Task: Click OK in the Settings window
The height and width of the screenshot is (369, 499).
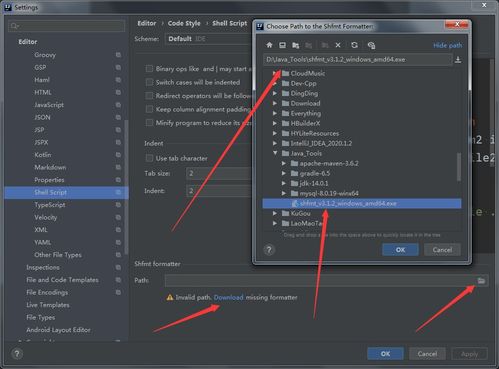Action: point(385,354)
